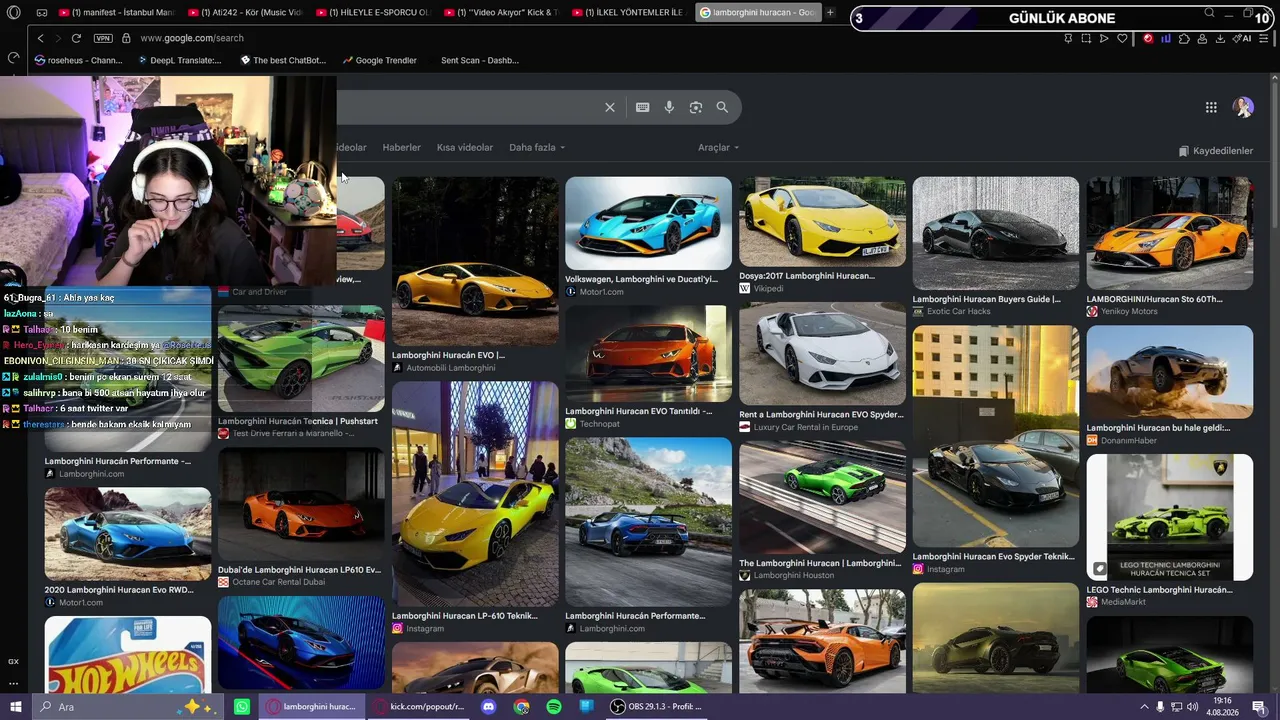The height and width of the screenshot is (720, 1280).
Task: Open the Google apps grid
Action: click(1211, 107)
